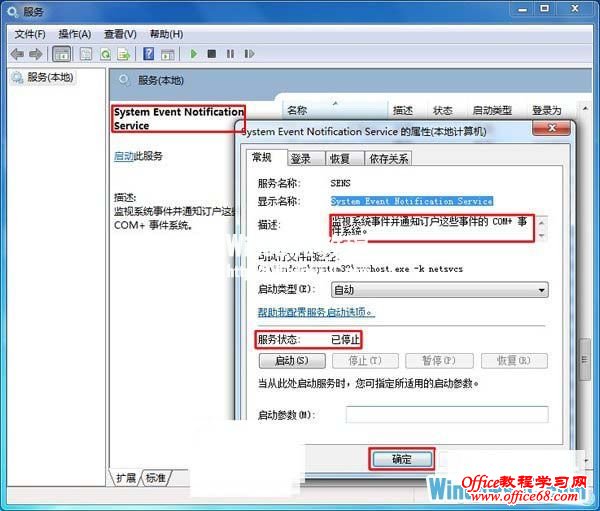Click the 已停止 service status text
This screenshot has width=600, height=511.
(345, 340)
